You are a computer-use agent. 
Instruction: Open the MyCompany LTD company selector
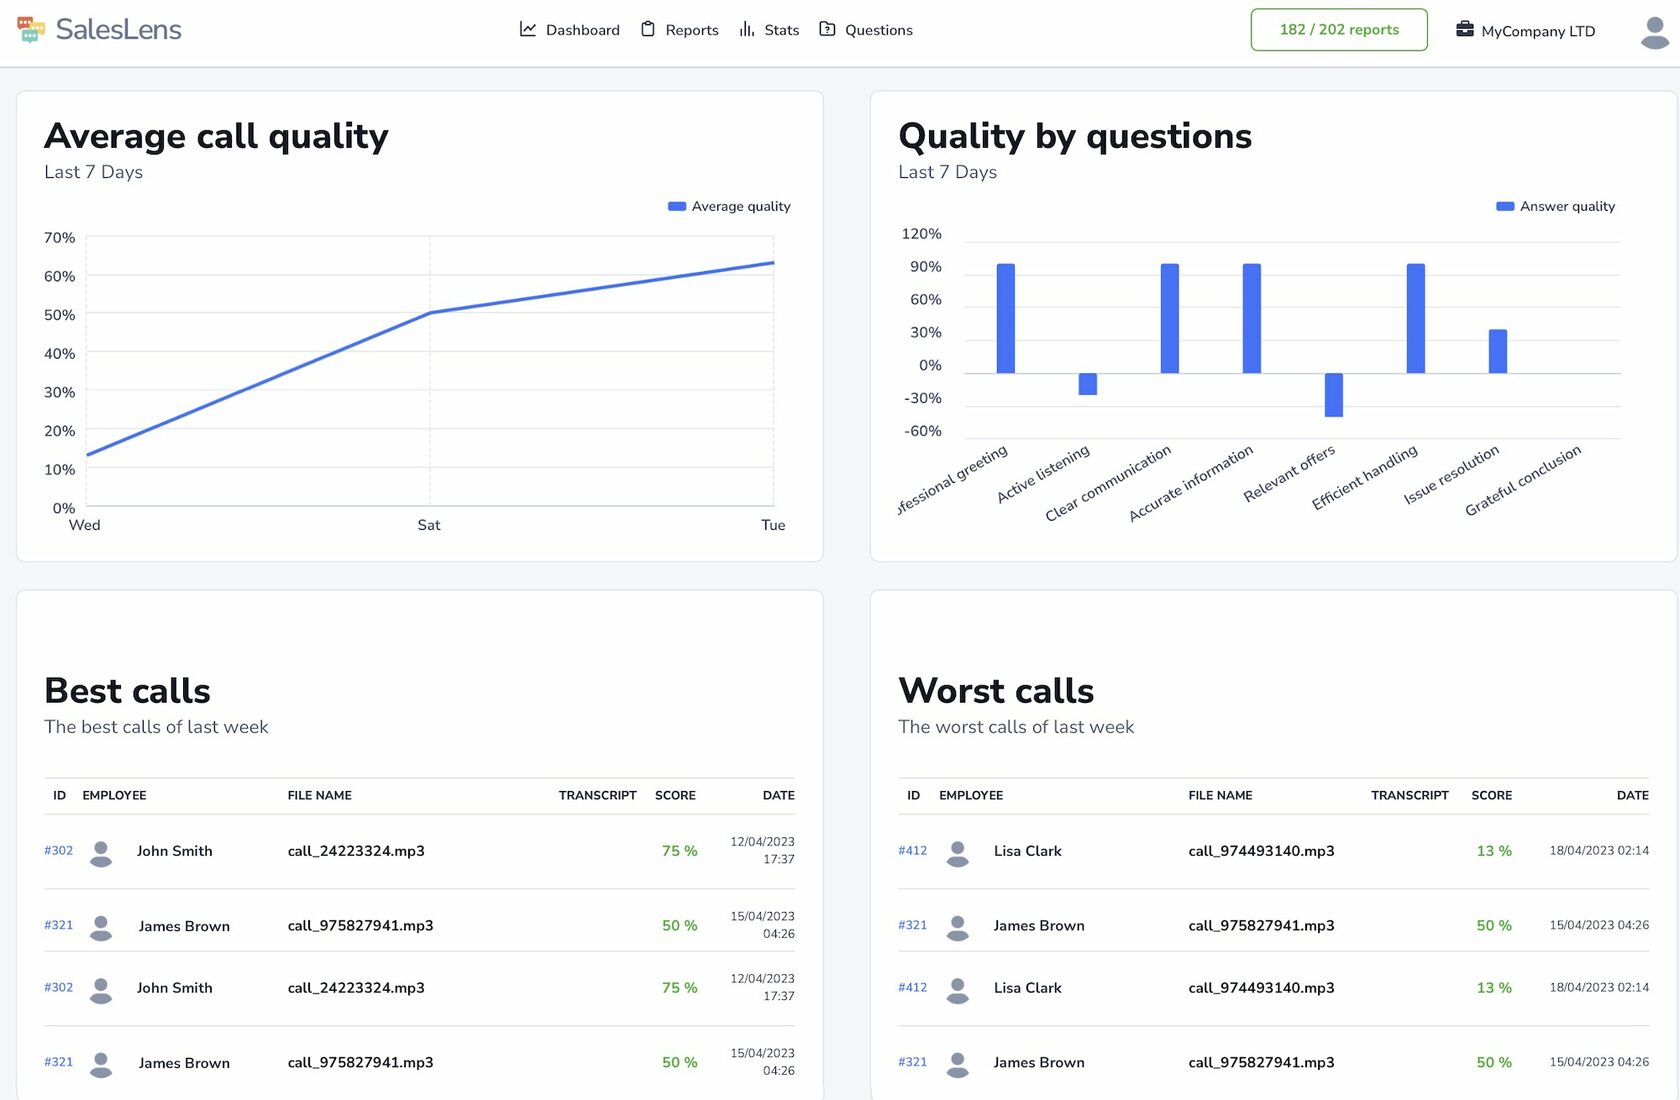click(1537, 31)
